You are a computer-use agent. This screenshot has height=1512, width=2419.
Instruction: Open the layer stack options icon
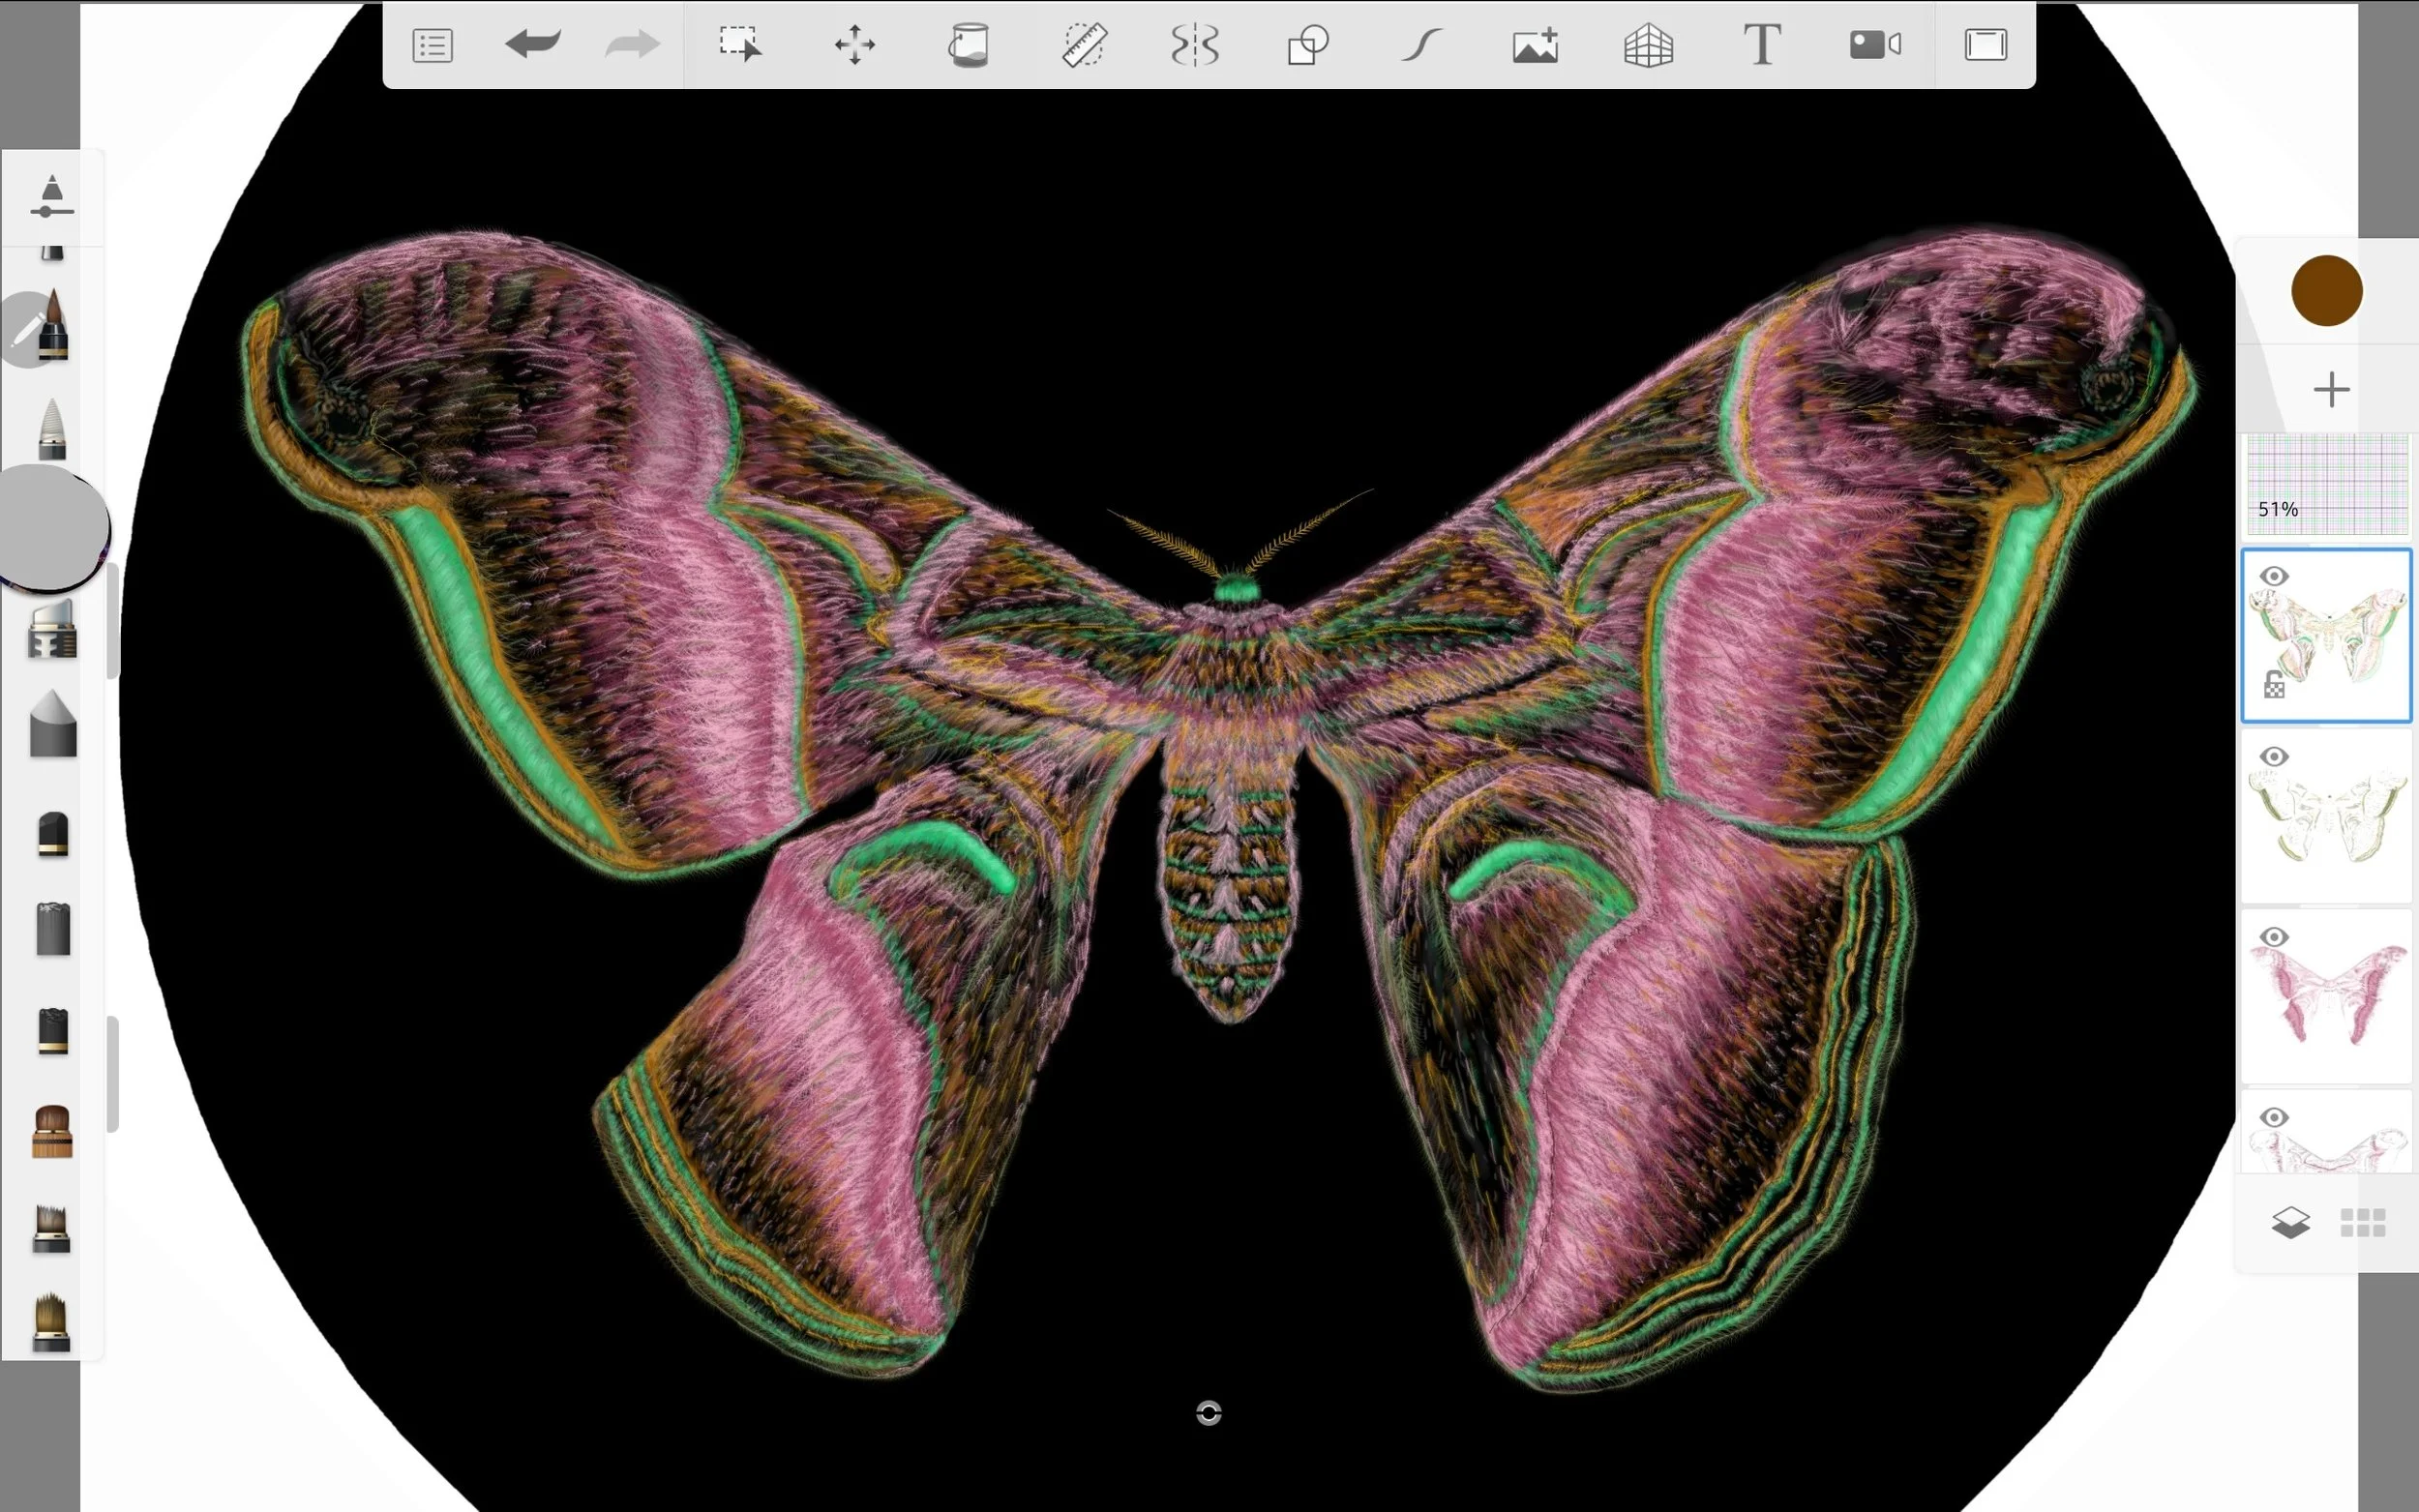click(2291, 1222)
